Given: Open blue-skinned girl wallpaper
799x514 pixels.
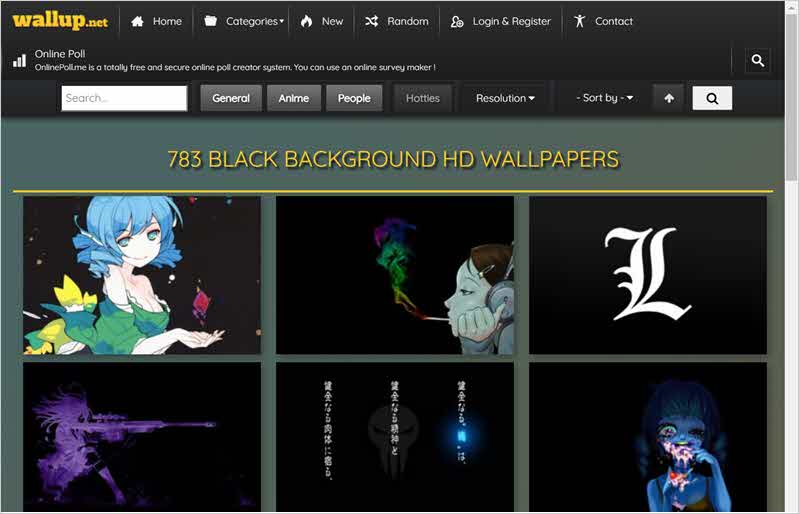Looking at the screenshot, I should (648, 437).
